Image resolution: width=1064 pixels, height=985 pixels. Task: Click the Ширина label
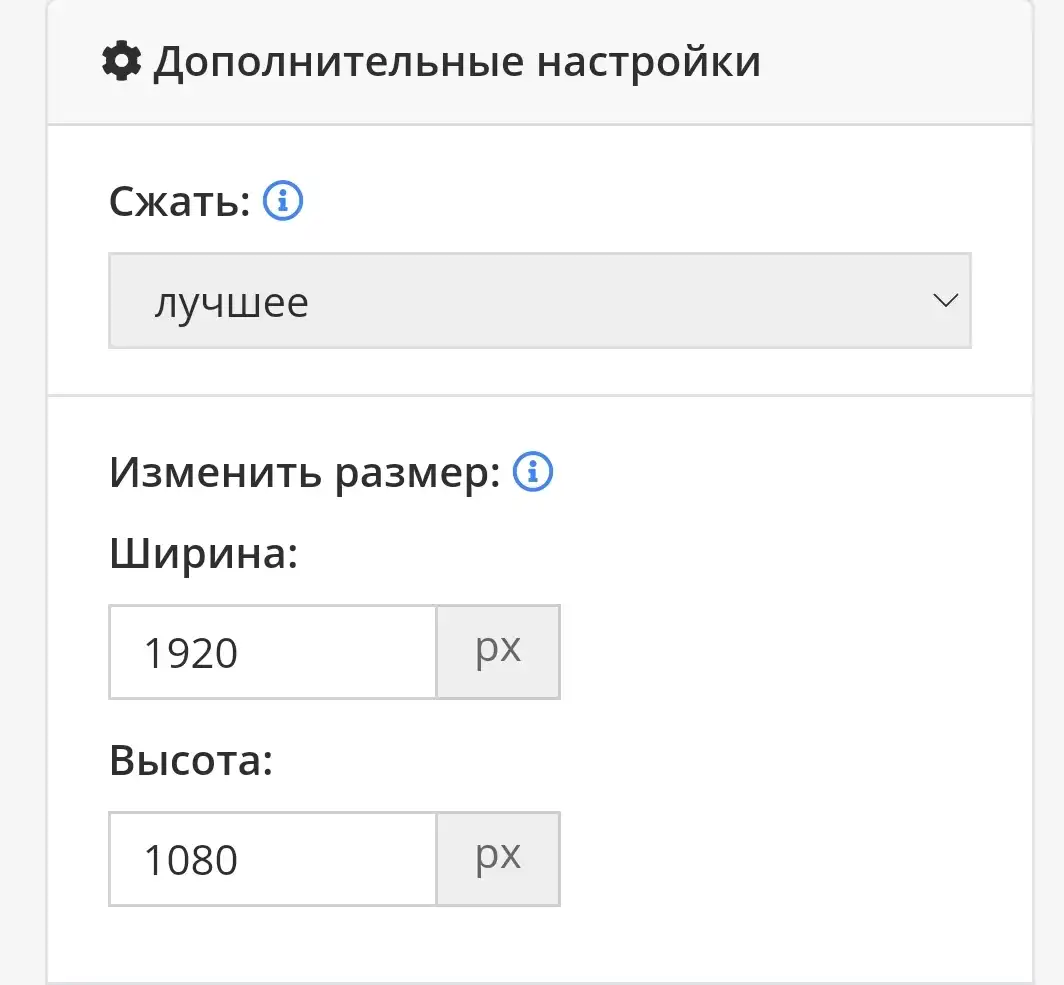204,553
